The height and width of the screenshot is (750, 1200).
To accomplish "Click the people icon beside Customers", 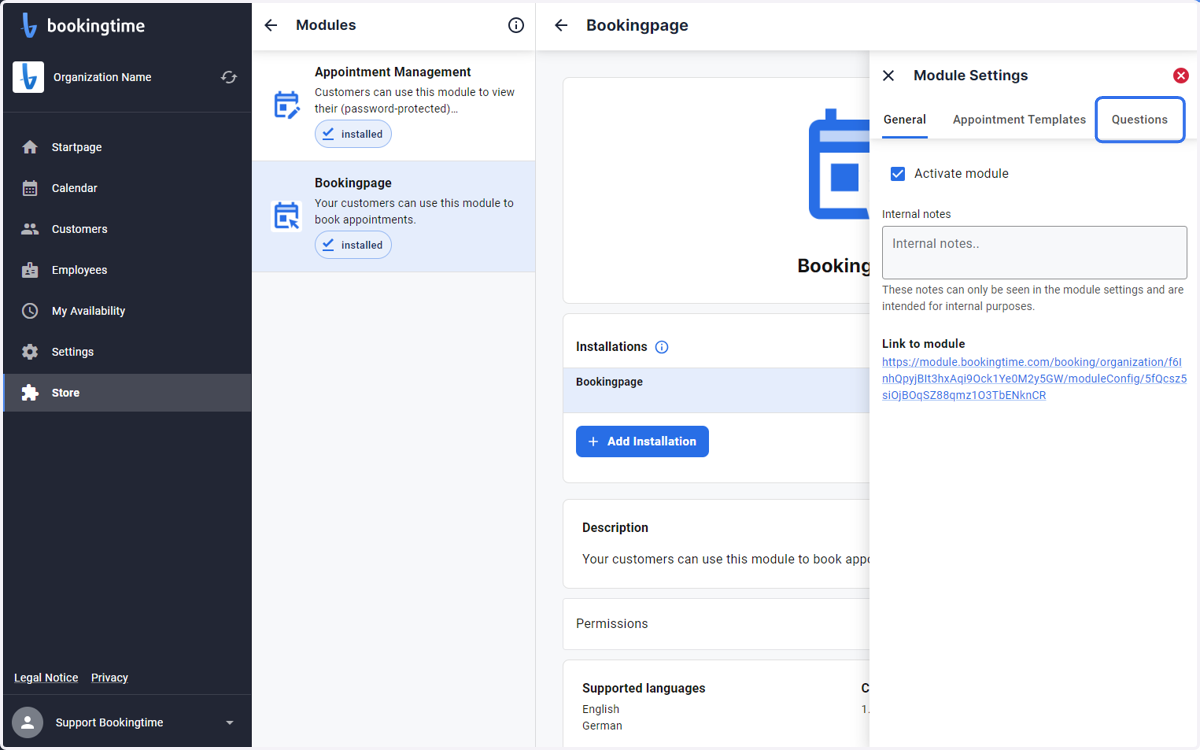I will [30, 229].
